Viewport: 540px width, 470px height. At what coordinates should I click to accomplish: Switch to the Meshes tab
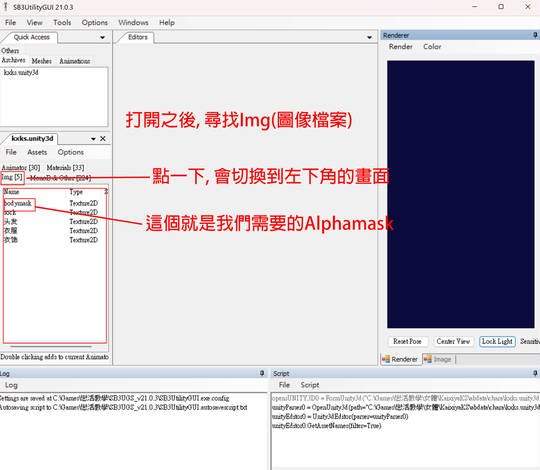coord(42,61)
